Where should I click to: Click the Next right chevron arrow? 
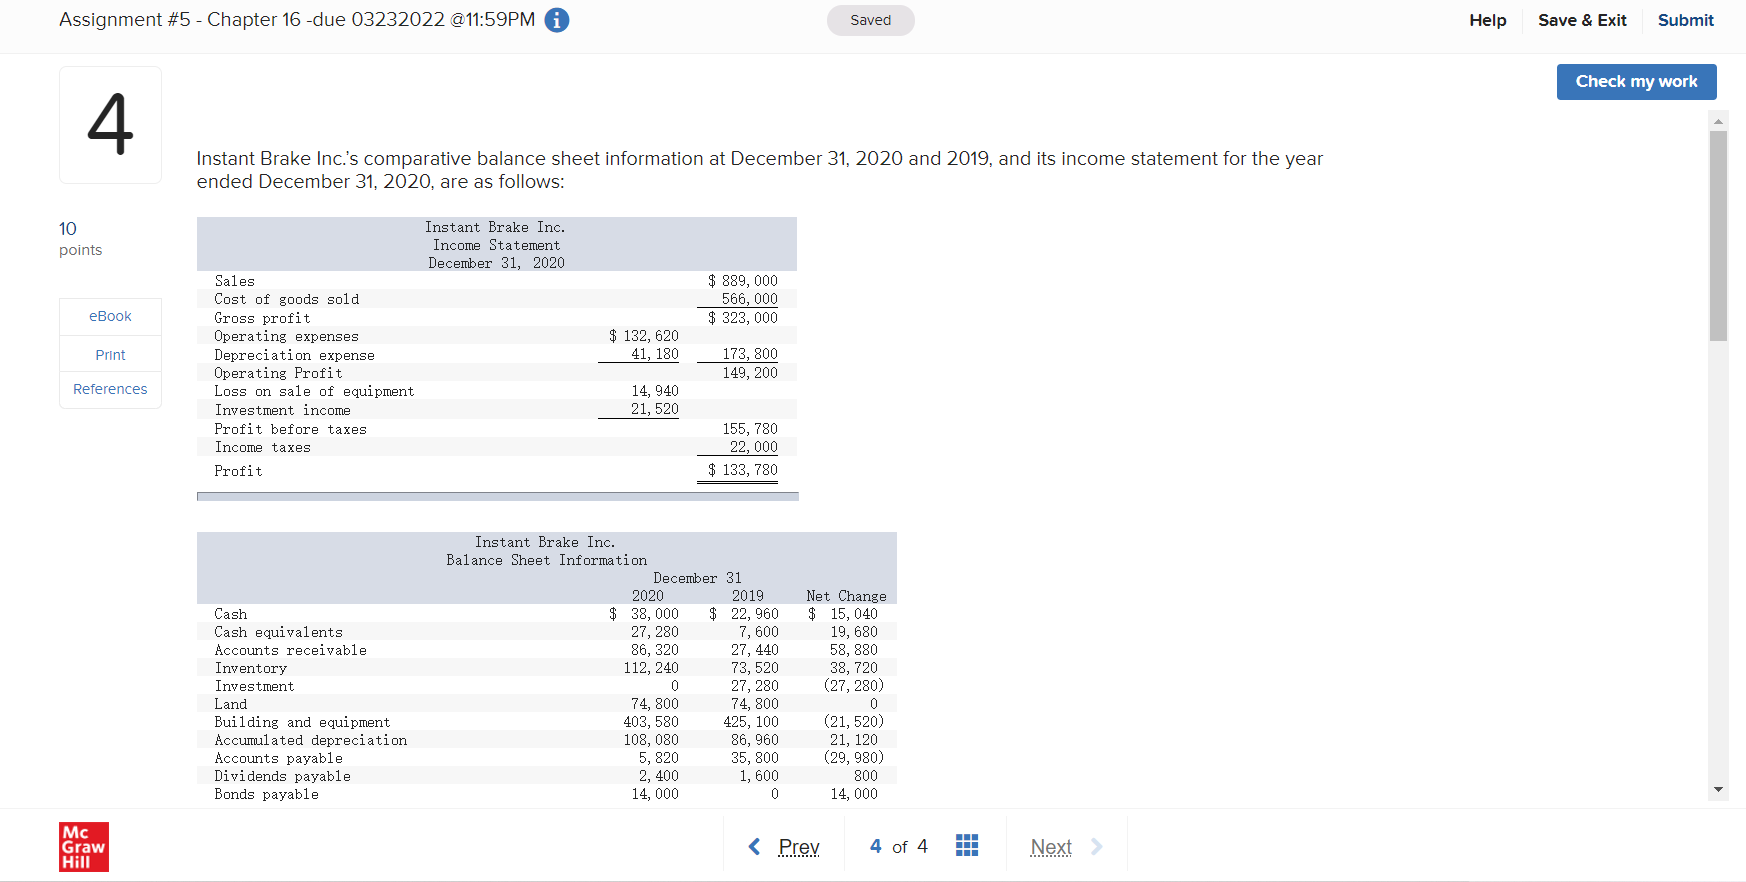tap(1097, 847)
